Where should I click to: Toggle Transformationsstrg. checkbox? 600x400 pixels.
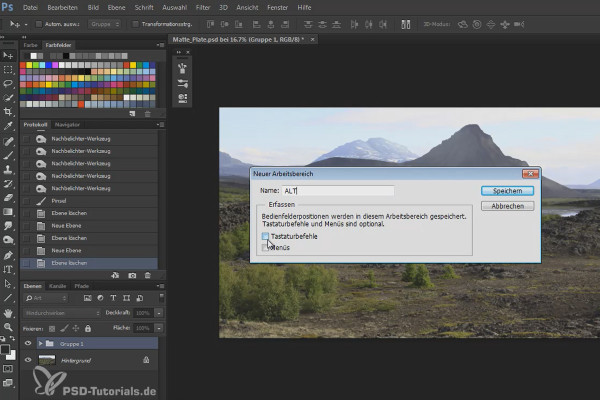(135, 24)
